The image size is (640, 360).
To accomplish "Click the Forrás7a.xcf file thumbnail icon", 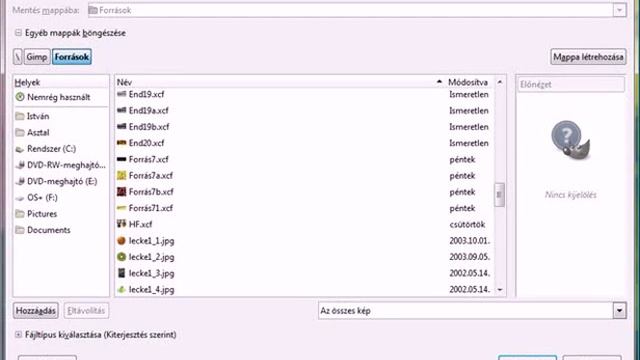I will pyautogui.click(x=121, y=176).
